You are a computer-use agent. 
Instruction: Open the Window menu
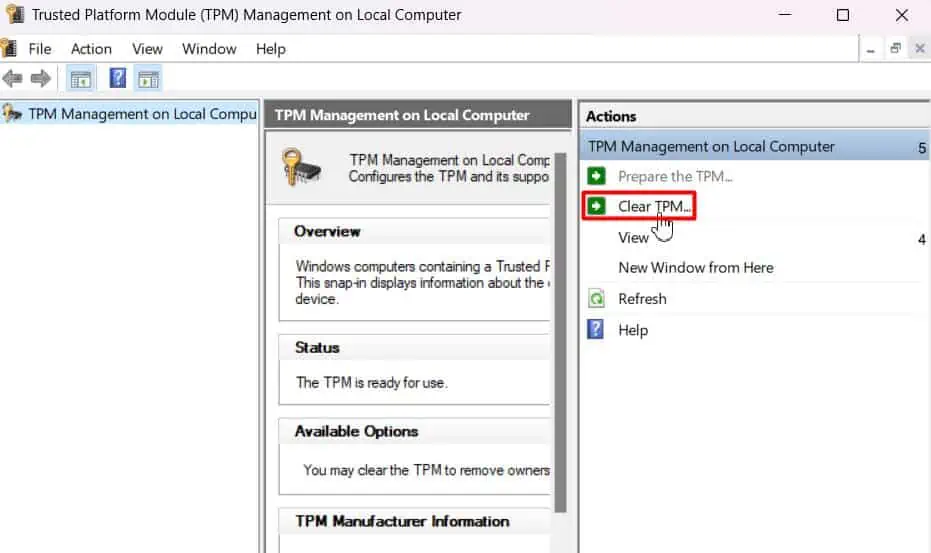(x=209, y=49)
